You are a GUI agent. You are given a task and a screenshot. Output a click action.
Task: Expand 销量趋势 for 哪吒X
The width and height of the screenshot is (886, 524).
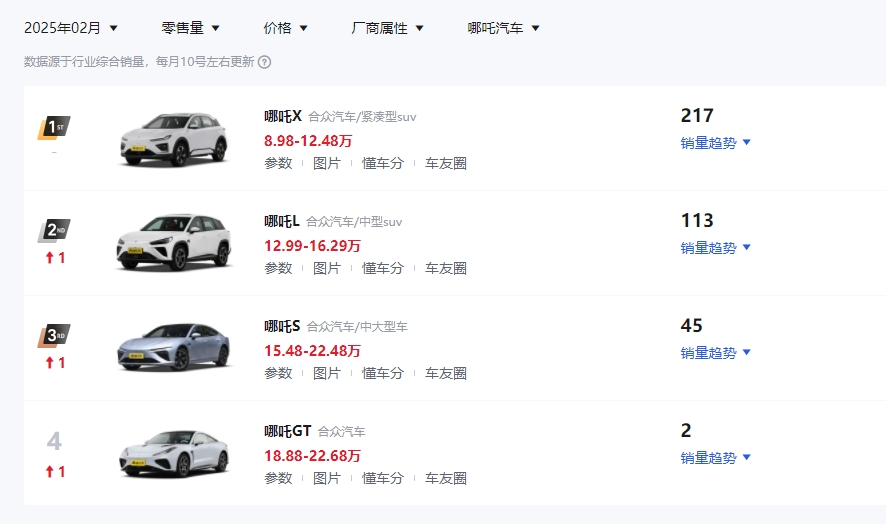(x=715, y=143)
